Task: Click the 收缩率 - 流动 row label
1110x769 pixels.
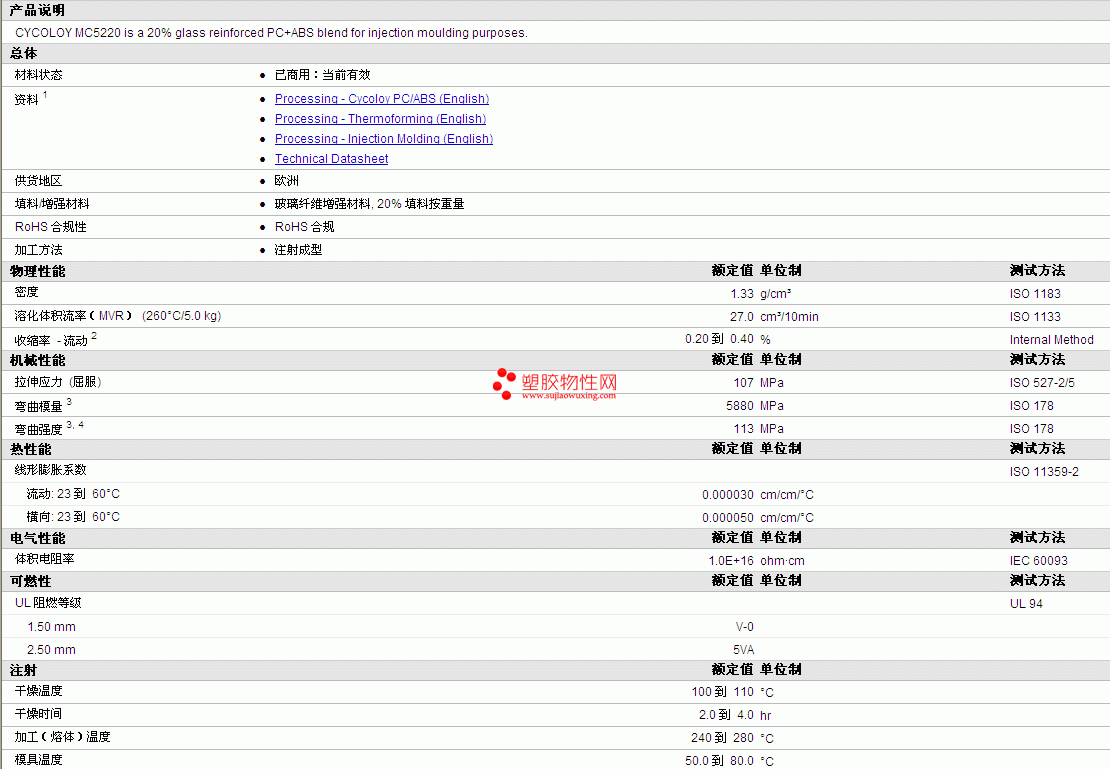Action: pos(51,341)
